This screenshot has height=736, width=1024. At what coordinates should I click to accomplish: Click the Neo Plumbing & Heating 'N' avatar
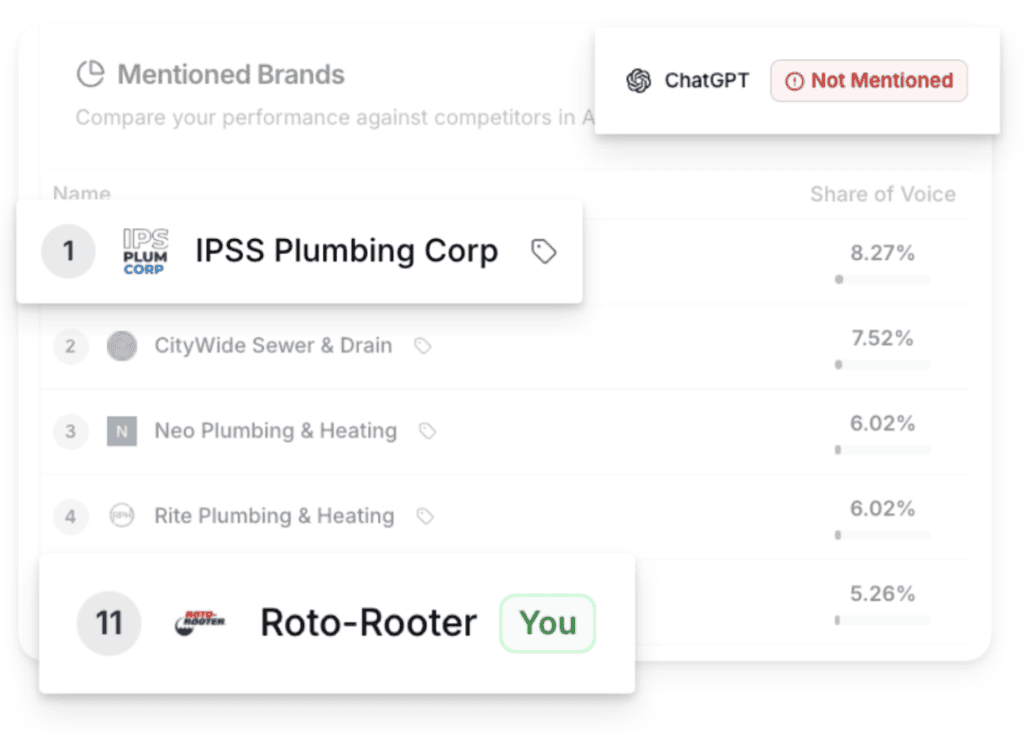point(122,431)
